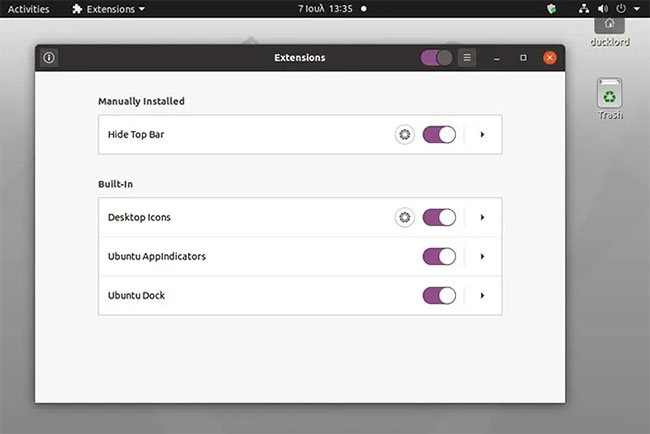Turn off the Desktop Icons extension
Screen dimensions: 650x434
(x=439, y=217)
